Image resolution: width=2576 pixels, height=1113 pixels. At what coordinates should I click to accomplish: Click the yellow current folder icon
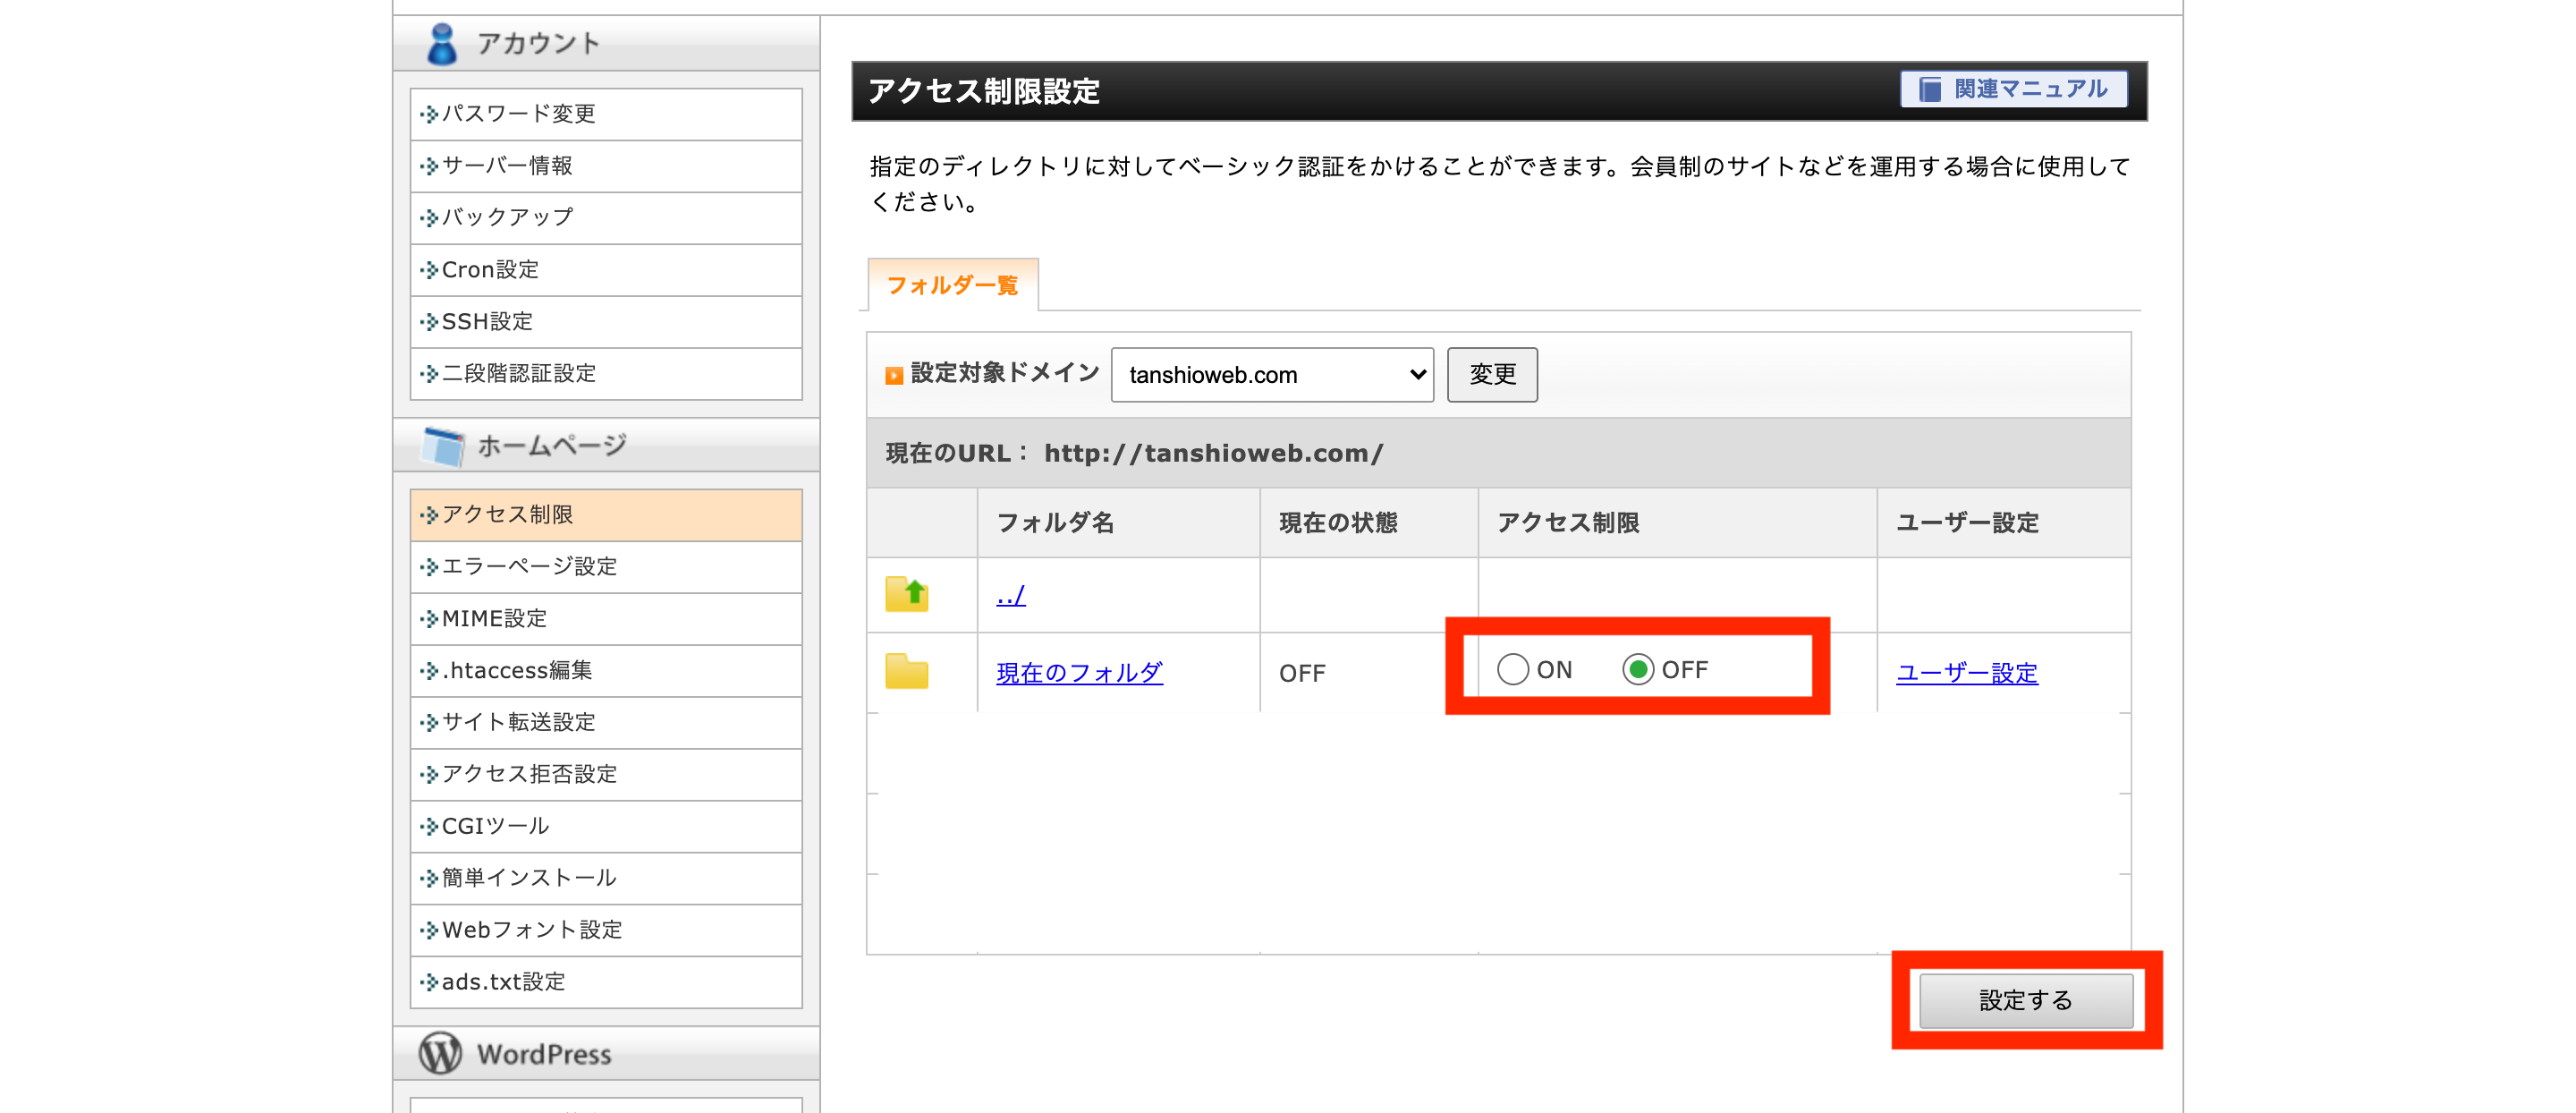coord(906,671)
